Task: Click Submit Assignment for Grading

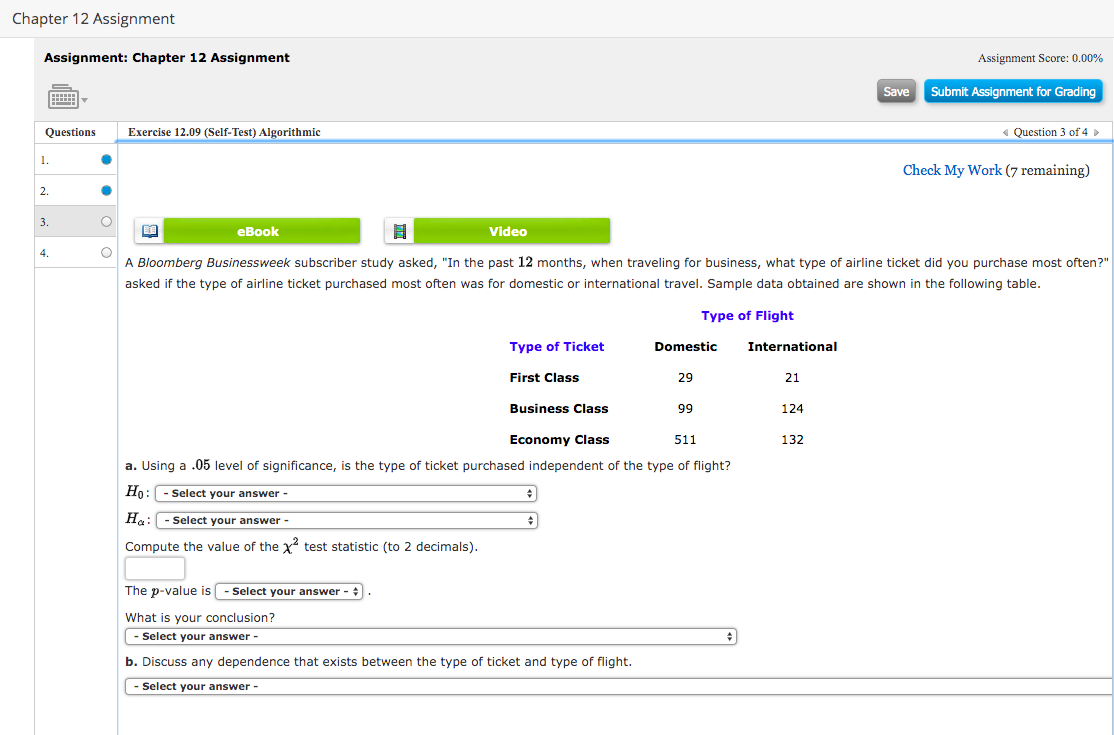Action: click(x=1013, y=92)
